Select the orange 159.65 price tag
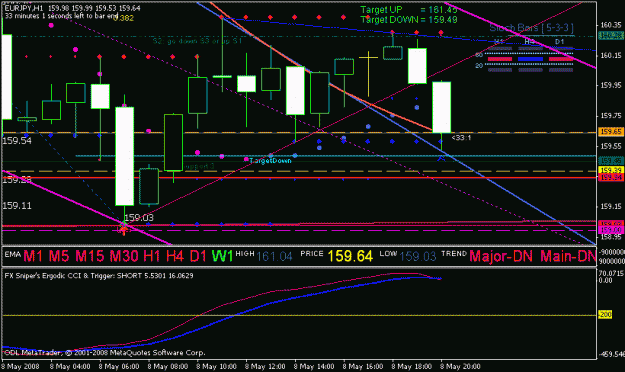625x372 pixels. coord(611,132)
